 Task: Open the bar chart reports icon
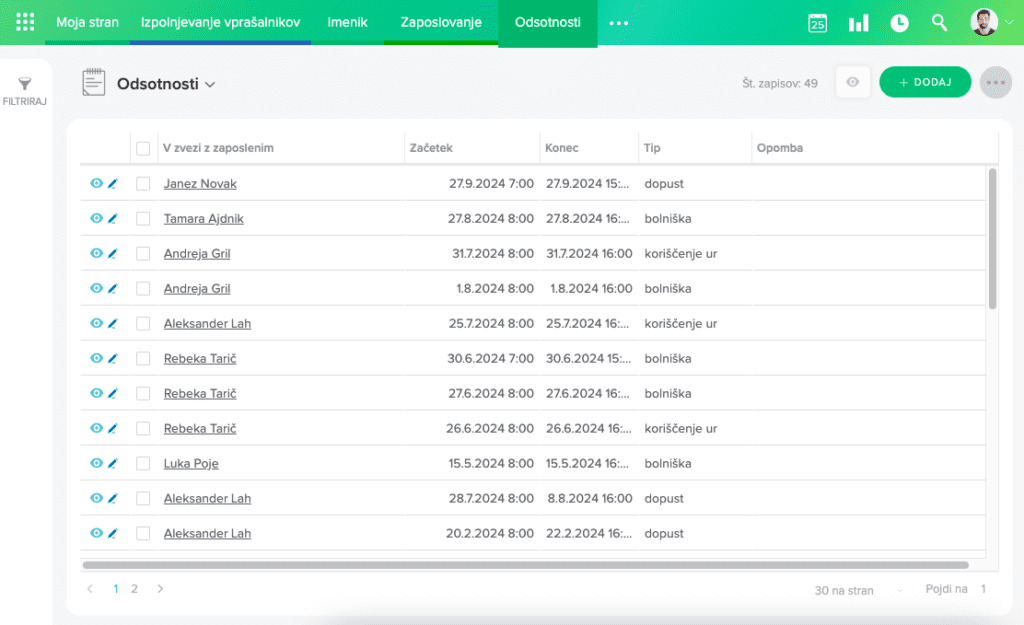point(858,23)
